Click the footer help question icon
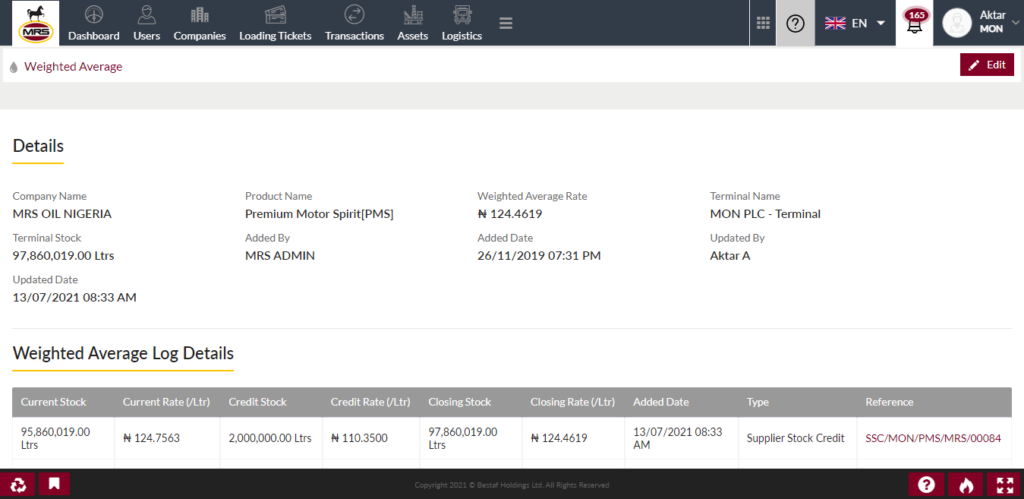 926,485
